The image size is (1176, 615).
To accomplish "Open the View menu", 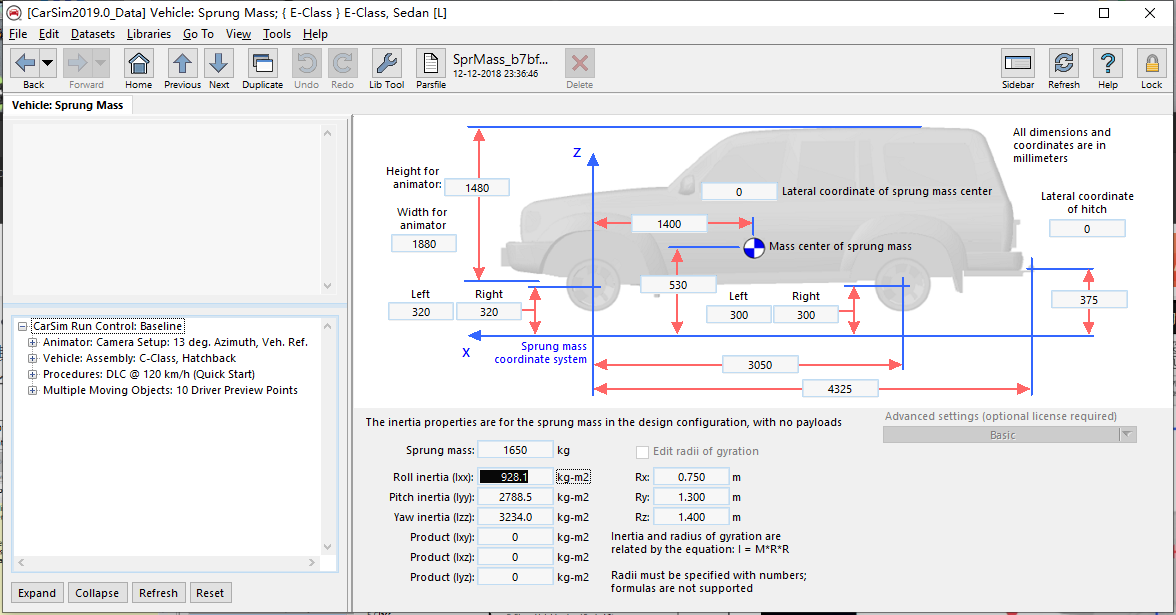I will pyautogui.click(x=238, y=34).
